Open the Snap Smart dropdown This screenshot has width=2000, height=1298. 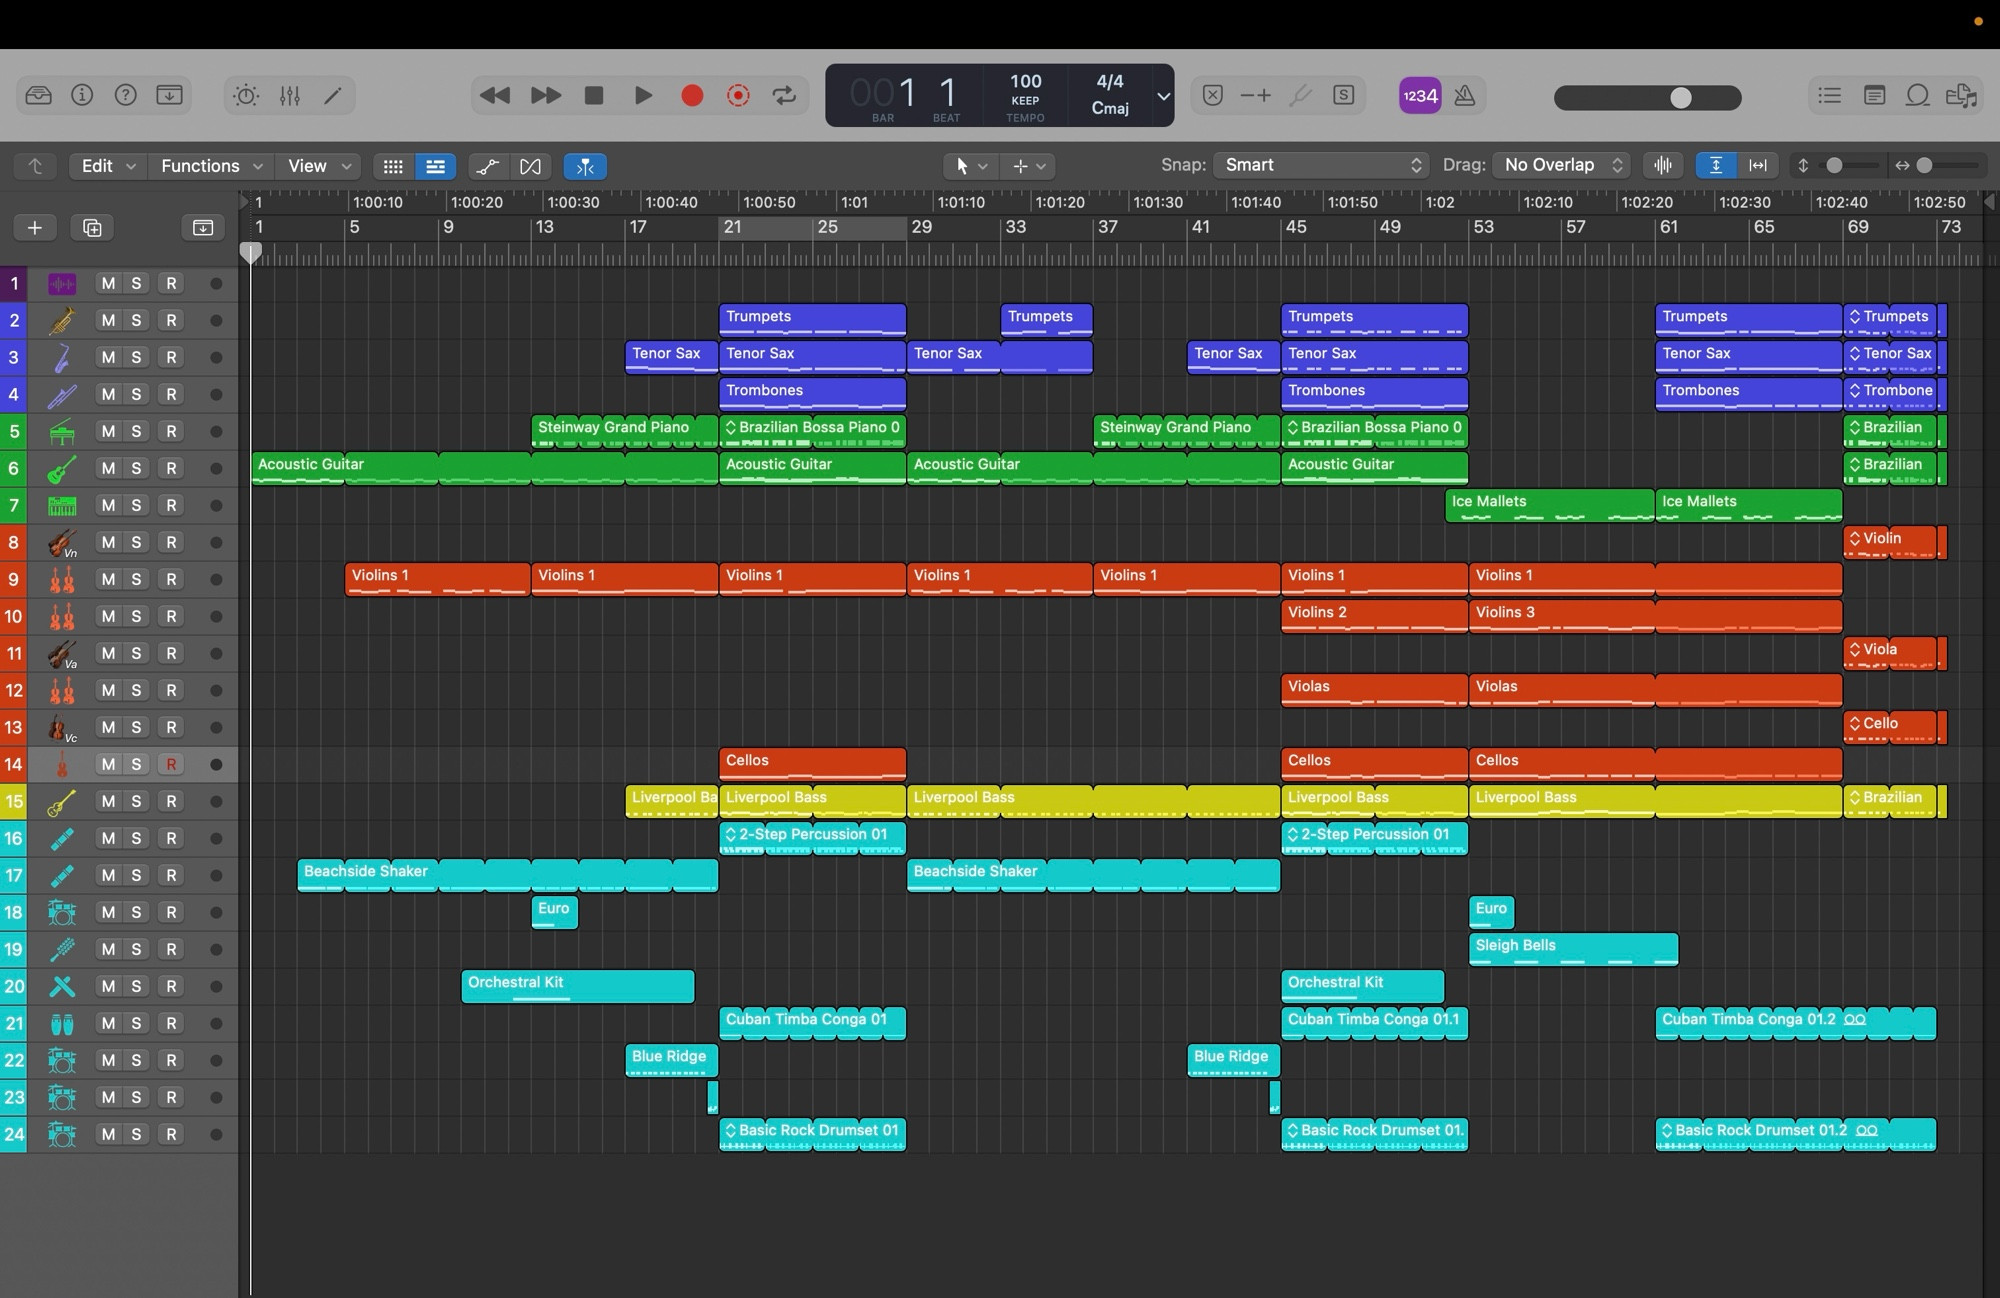tap(1321, 165)
